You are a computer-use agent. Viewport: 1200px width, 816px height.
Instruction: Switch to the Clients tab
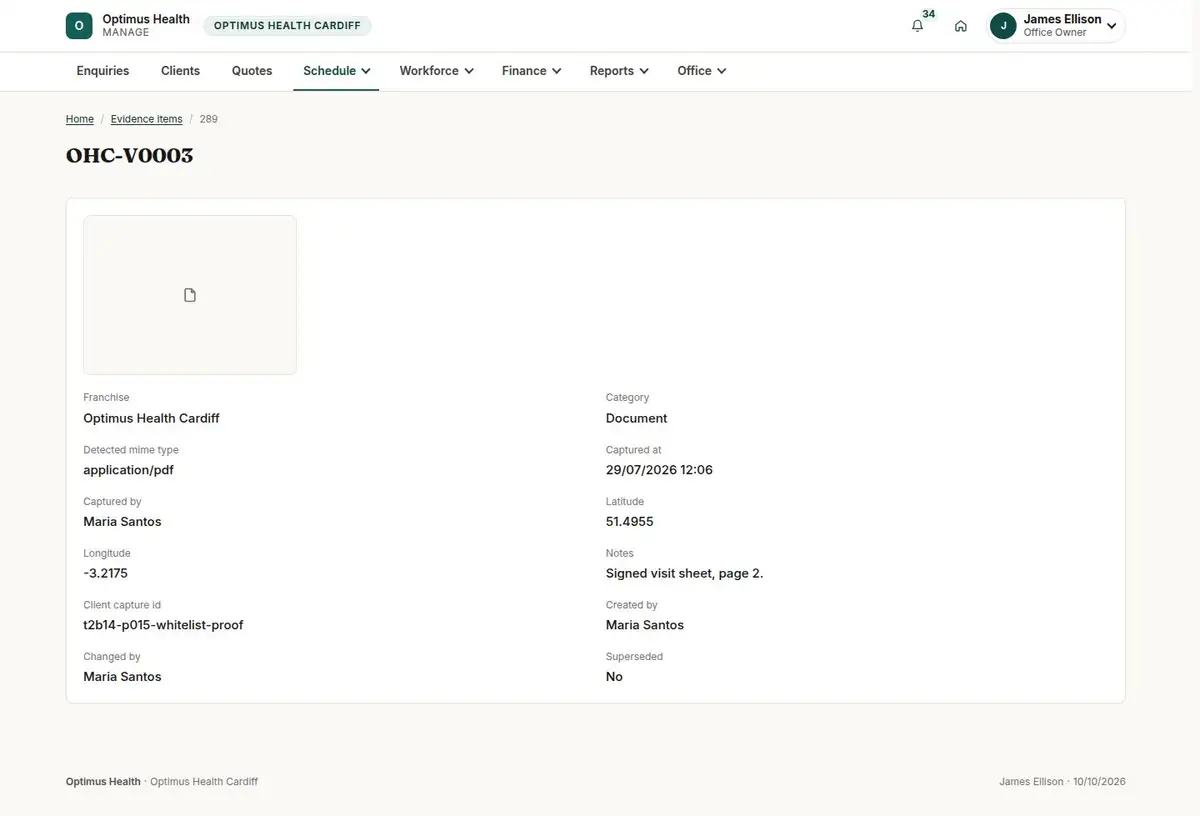180,71
